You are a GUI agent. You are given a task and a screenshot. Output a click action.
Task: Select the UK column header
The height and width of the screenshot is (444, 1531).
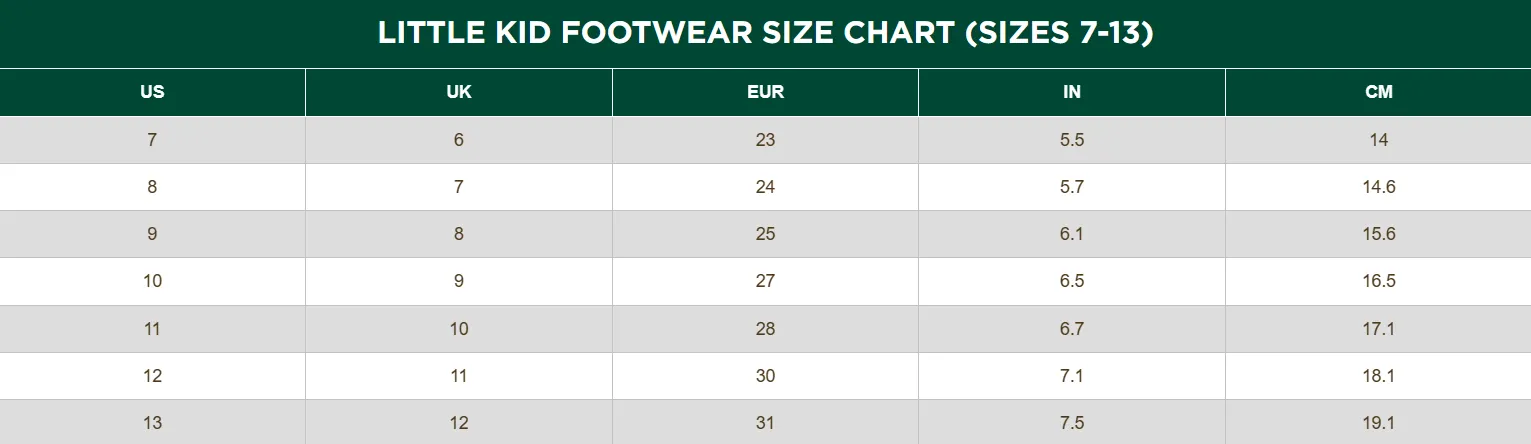[459, 92]
